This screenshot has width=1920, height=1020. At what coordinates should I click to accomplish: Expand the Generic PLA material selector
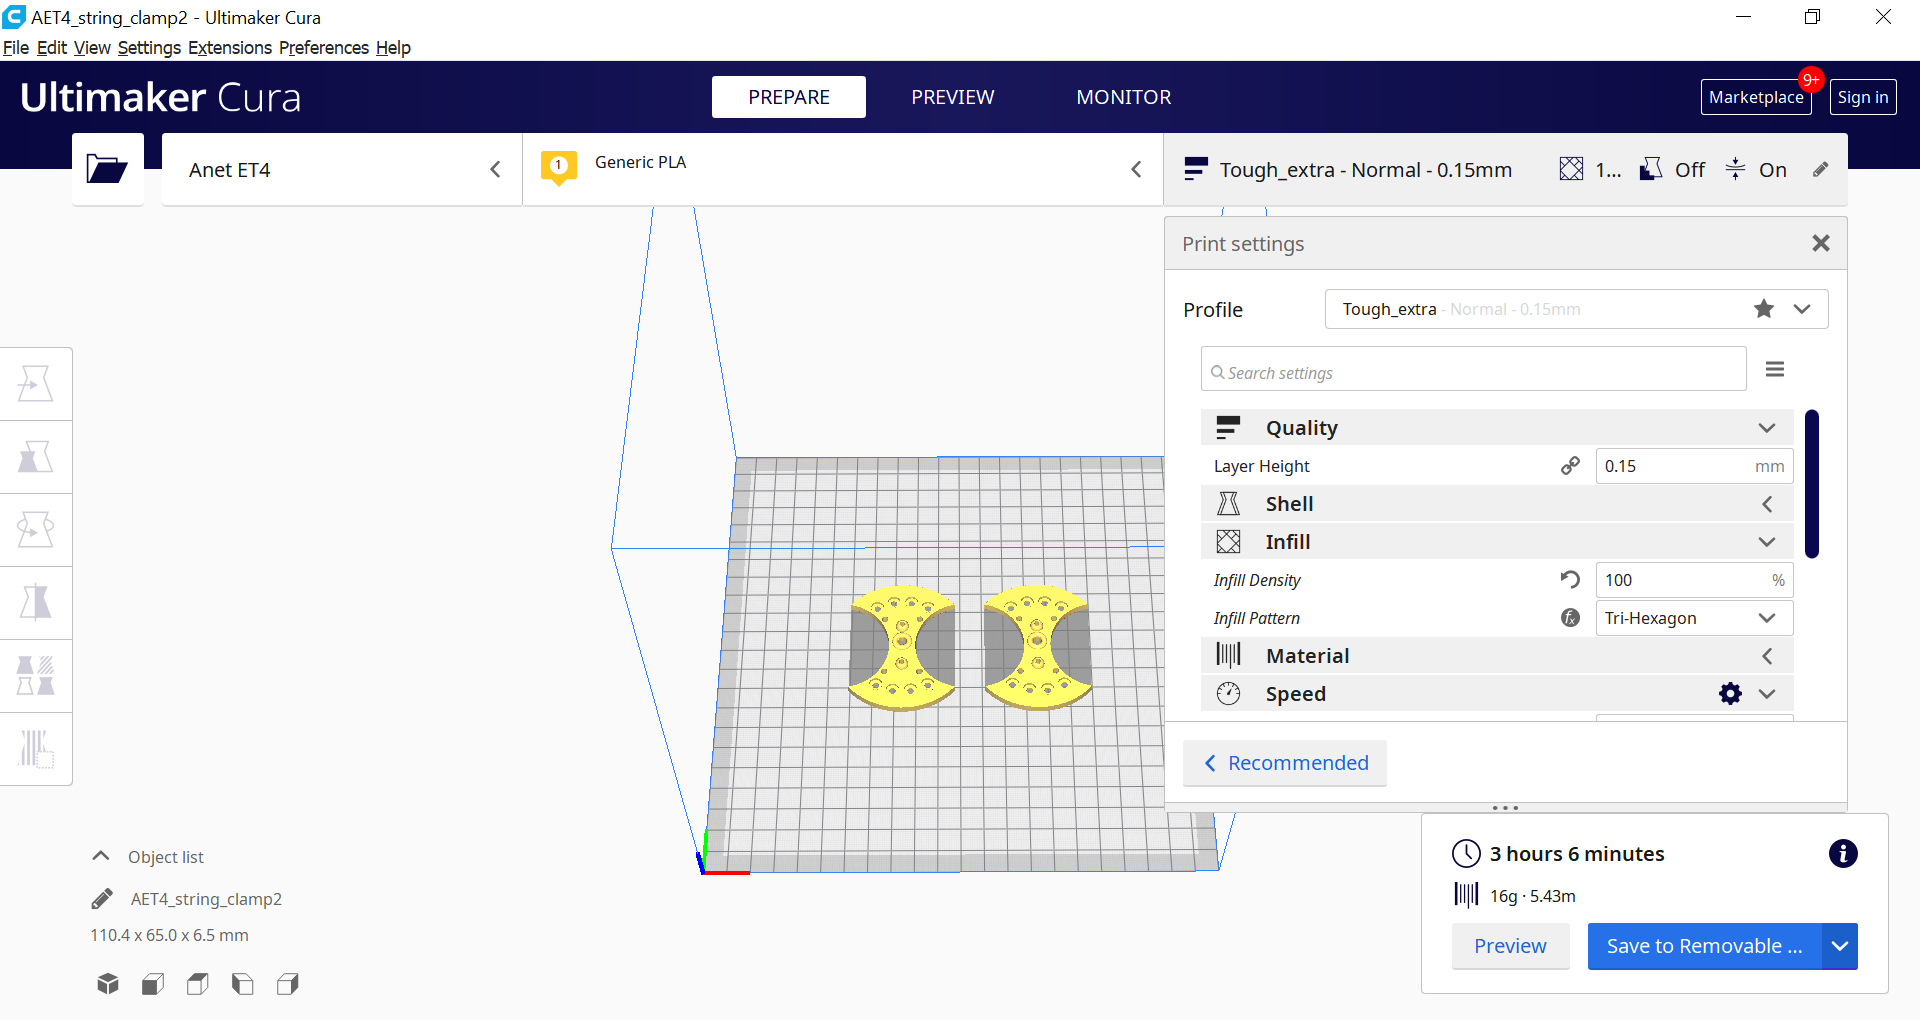(x=843, y=169)
